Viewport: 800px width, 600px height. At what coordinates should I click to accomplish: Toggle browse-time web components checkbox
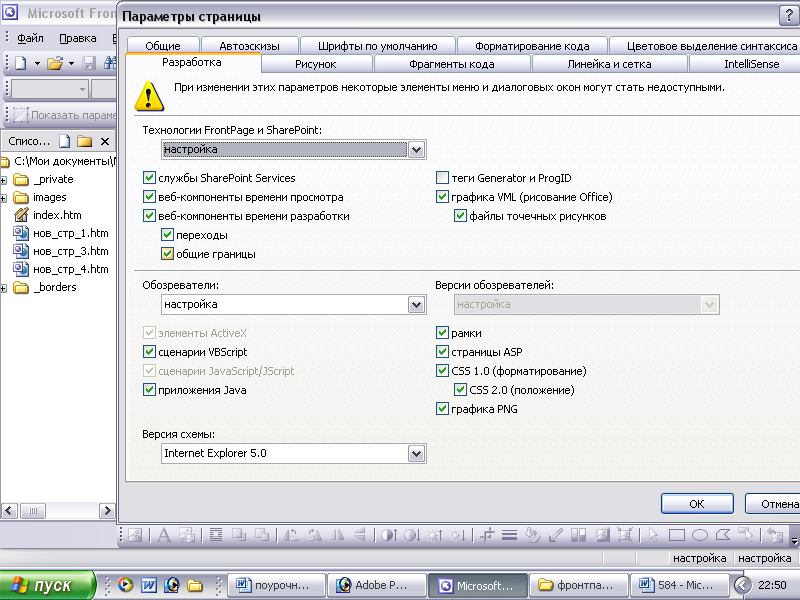click(149, 196)
